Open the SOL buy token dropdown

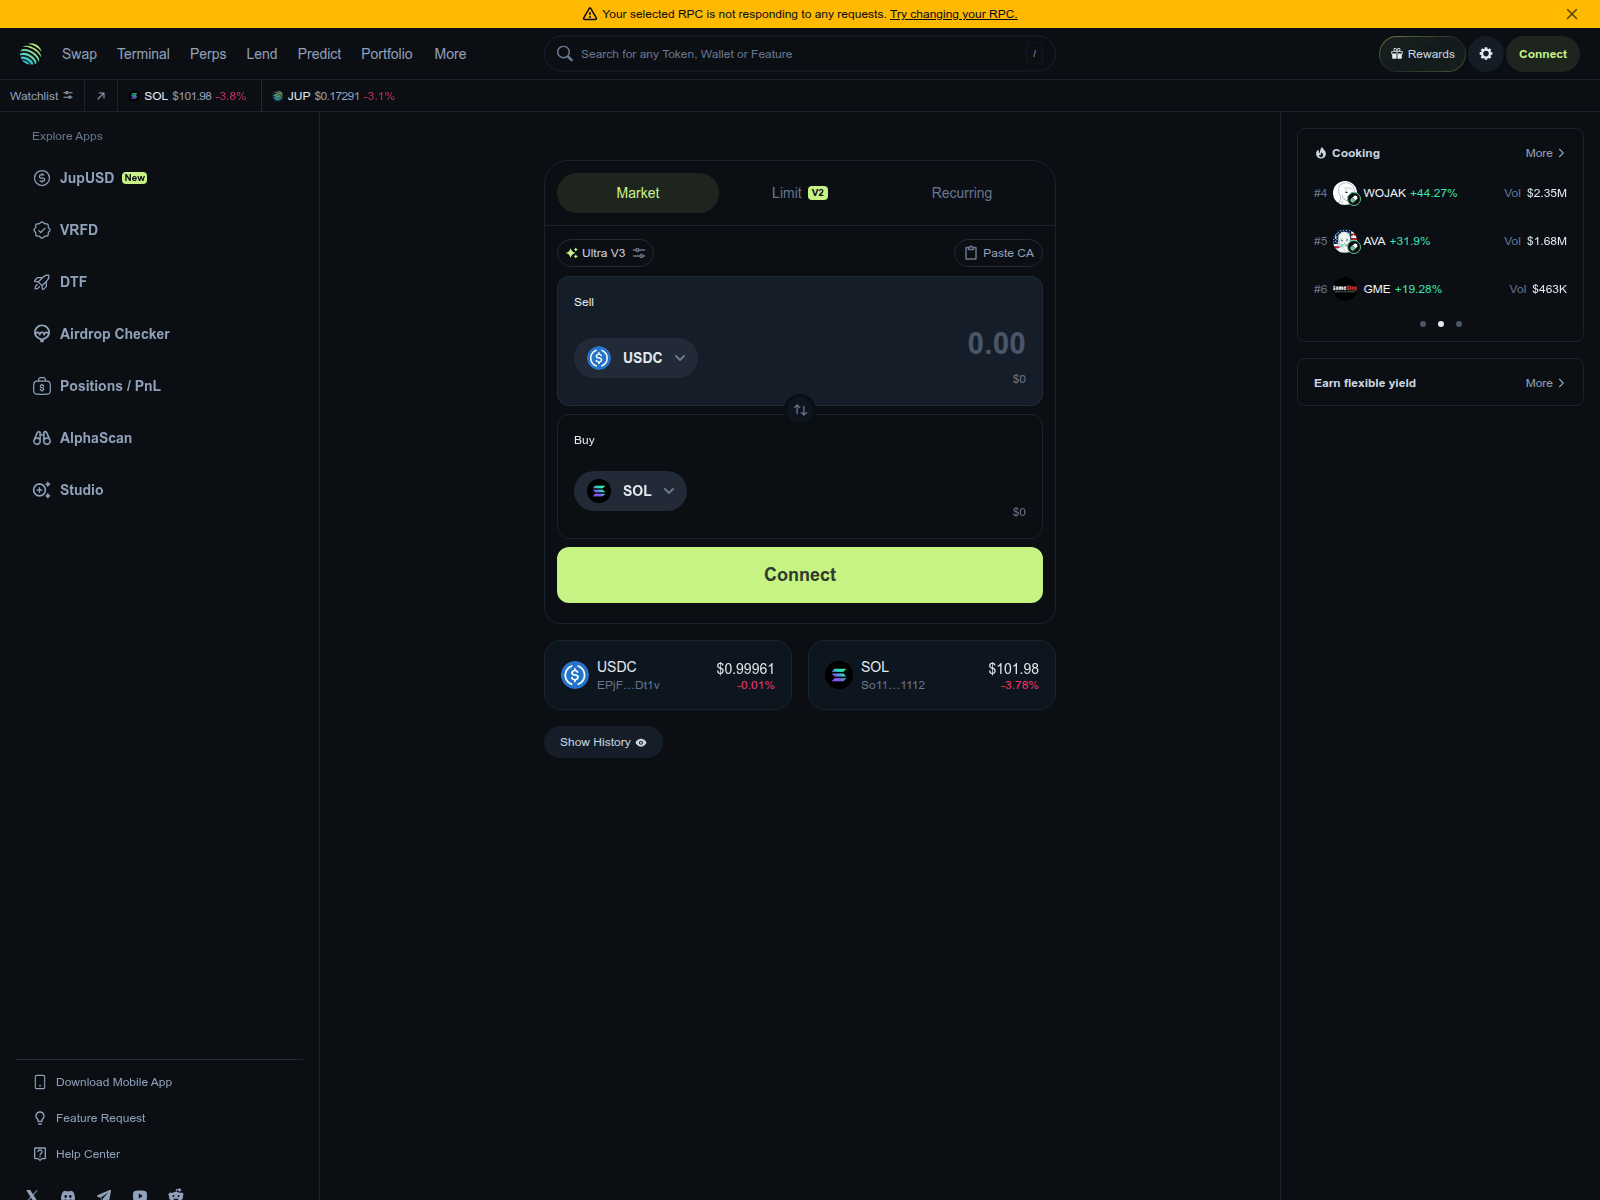(630, 491)
